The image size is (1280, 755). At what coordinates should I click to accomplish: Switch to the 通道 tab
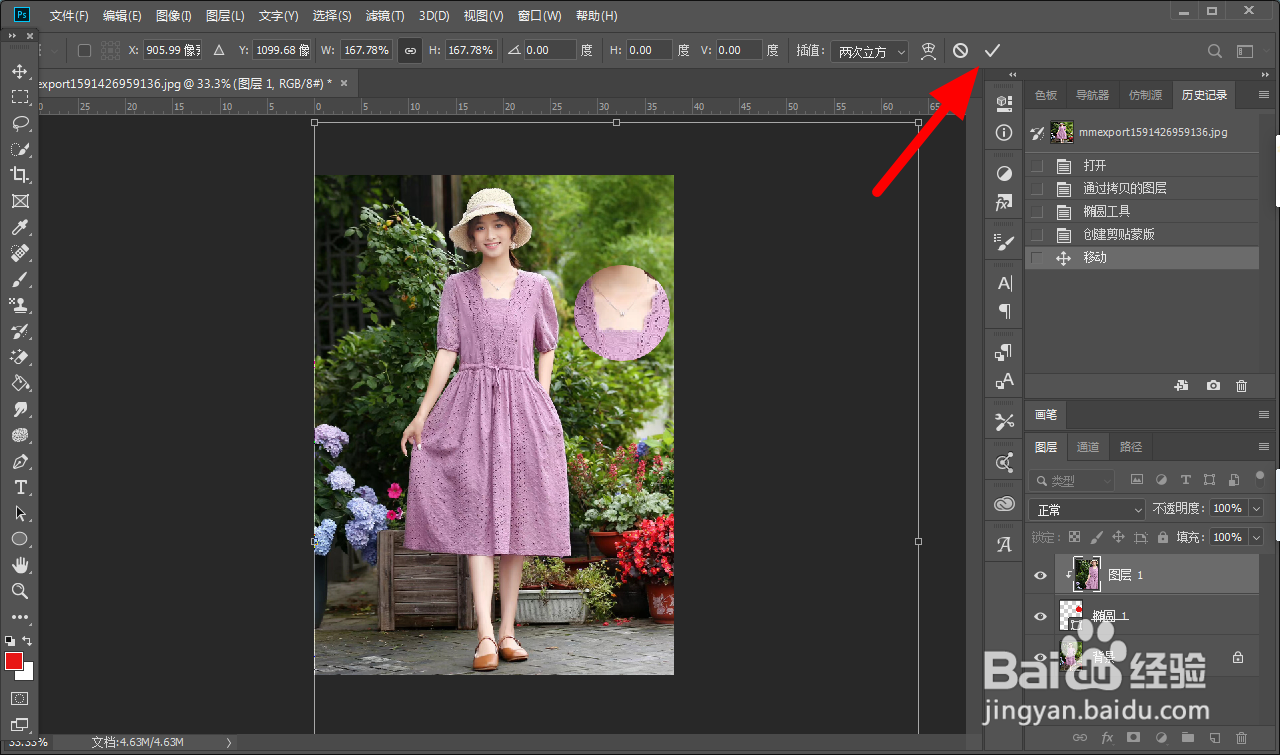(x=1088, y=447)
